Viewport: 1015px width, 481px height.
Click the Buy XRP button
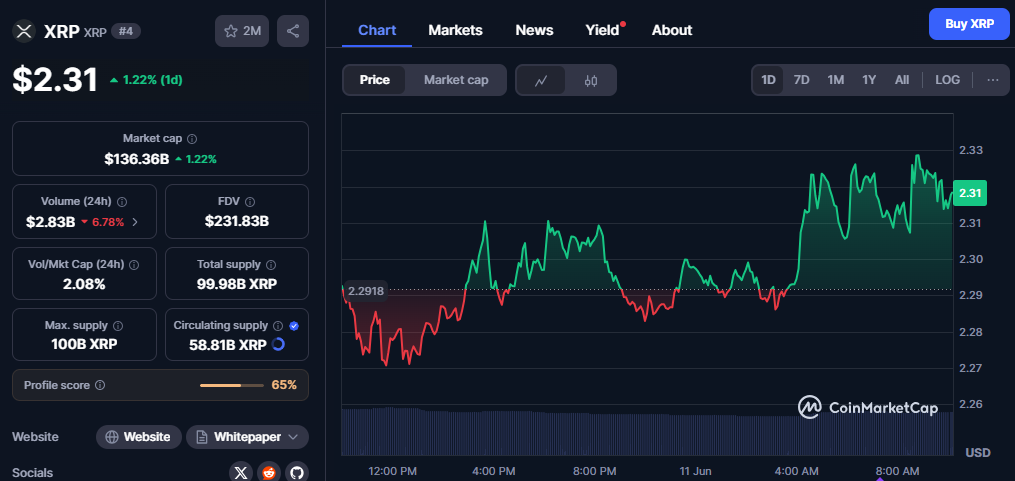pyautogui.click(x=969, y=24)
